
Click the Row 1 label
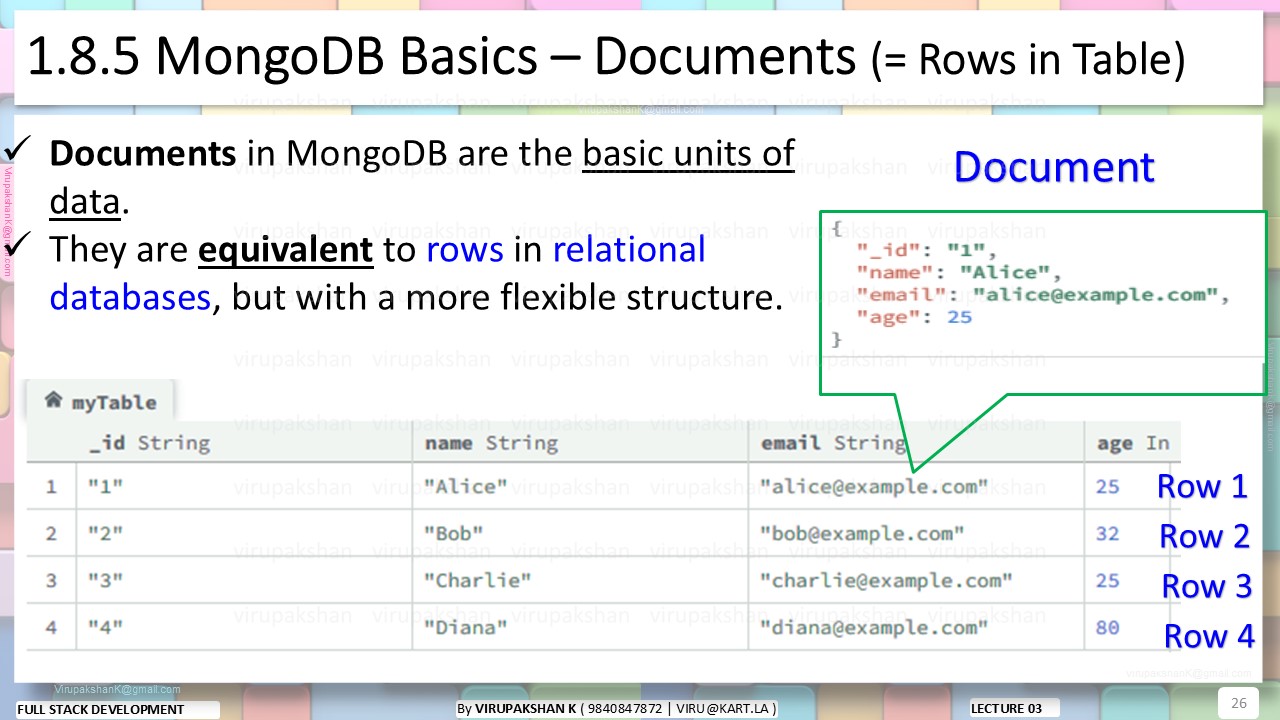1202,487
